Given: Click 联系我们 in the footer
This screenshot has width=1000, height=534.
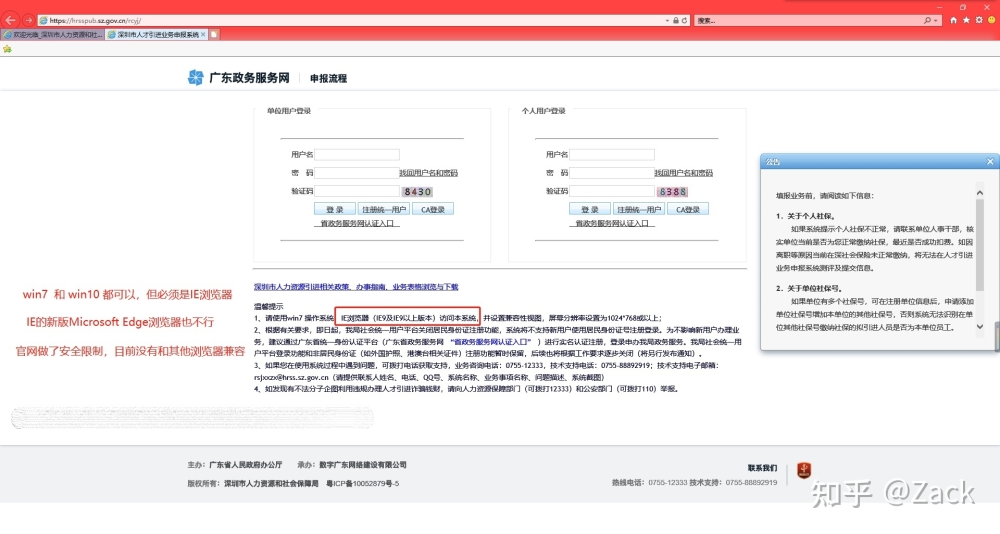Looking at the screenshot, I should click(762, 468).
